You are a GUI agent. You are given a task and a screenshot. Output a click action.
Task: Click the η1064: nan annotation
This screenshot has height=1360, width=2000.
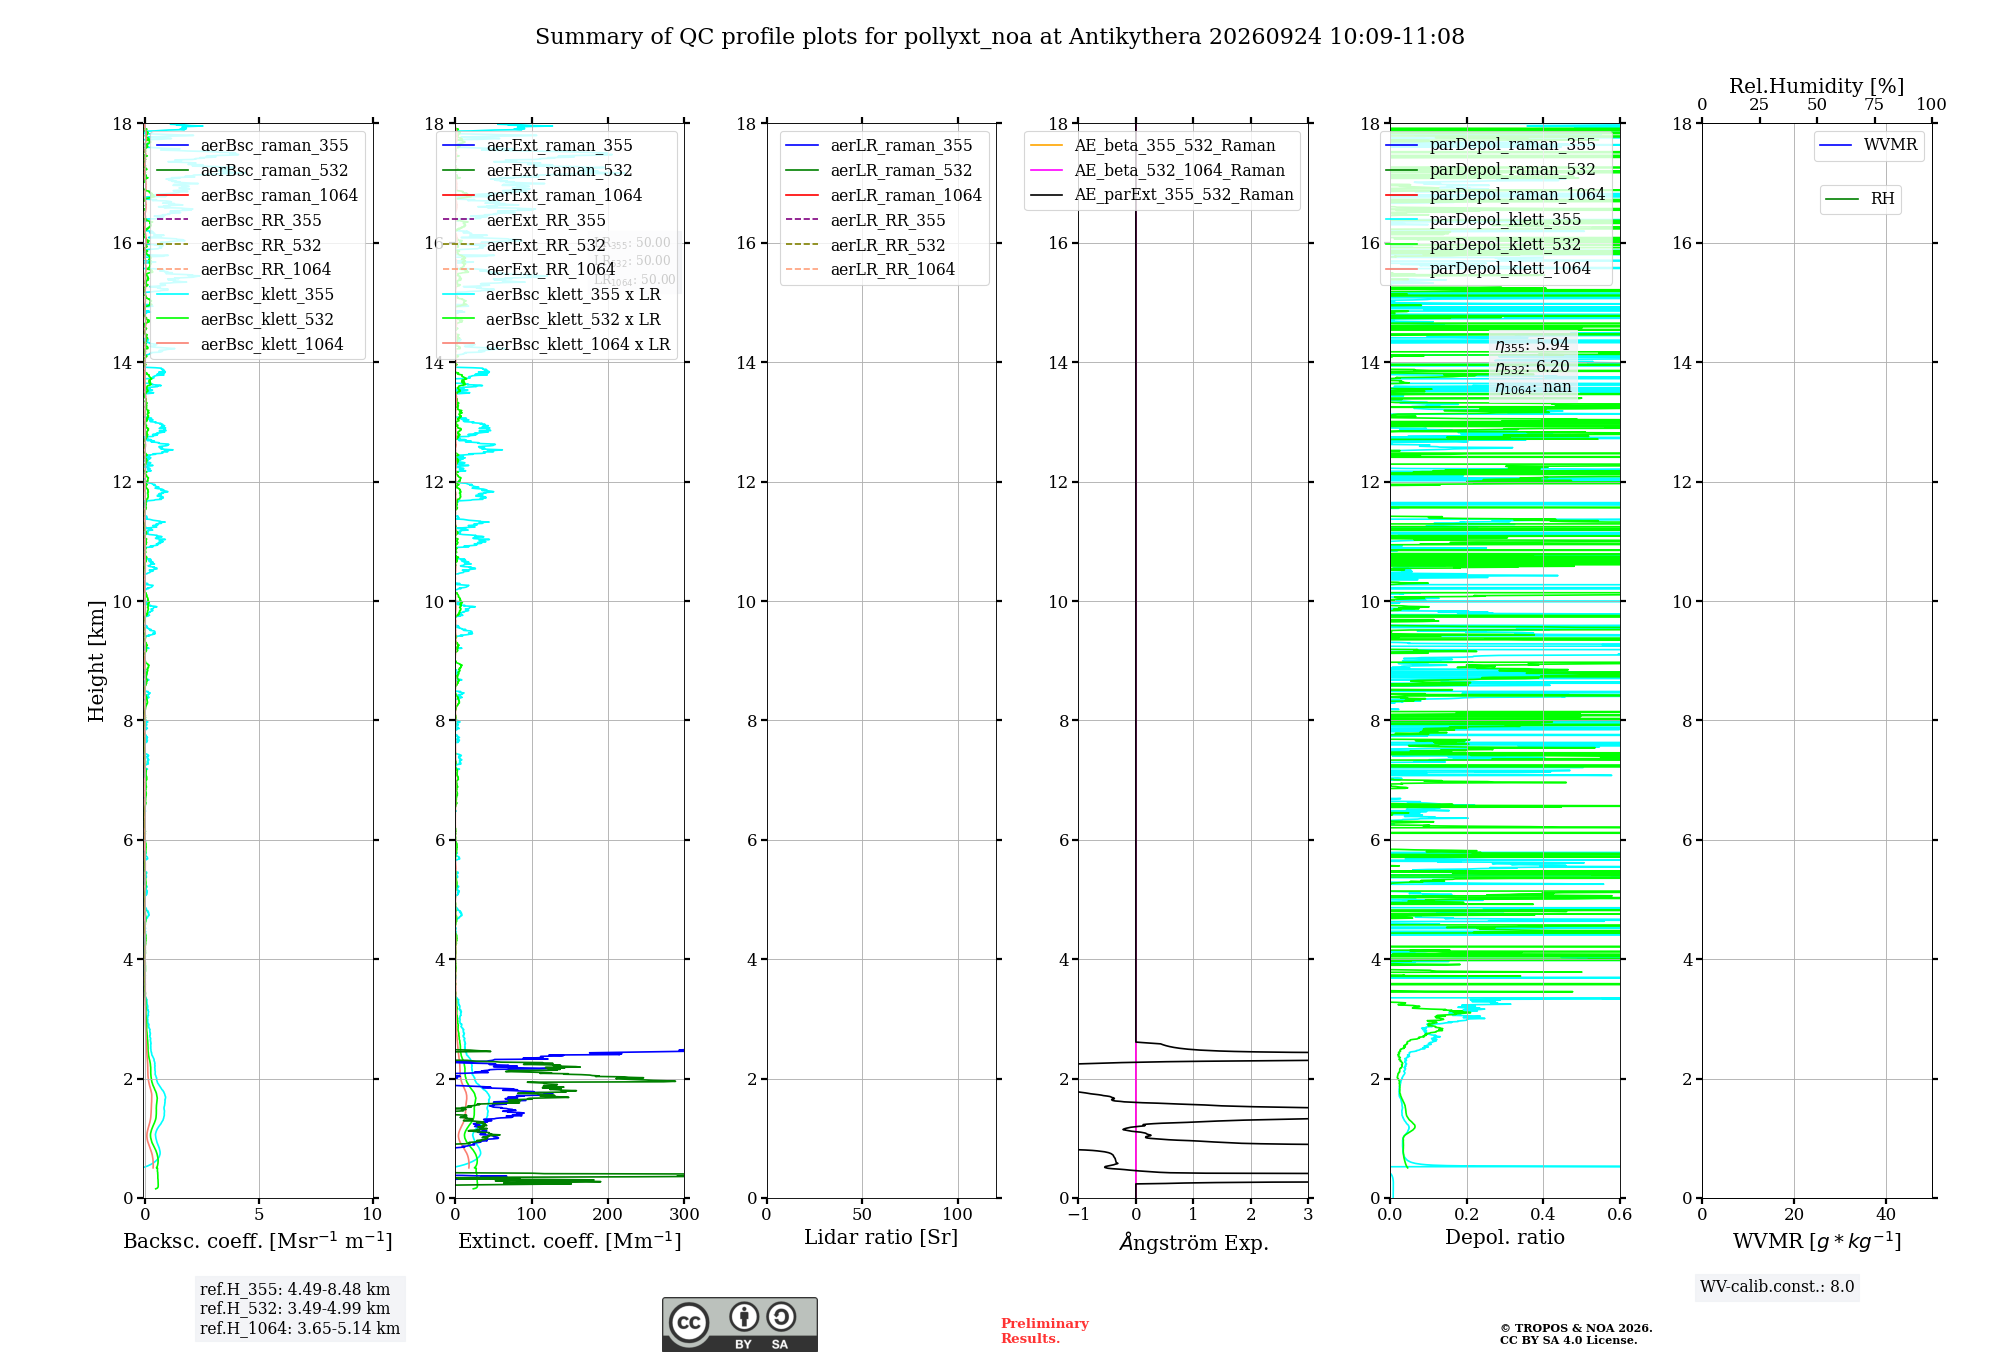point(1533,388)
